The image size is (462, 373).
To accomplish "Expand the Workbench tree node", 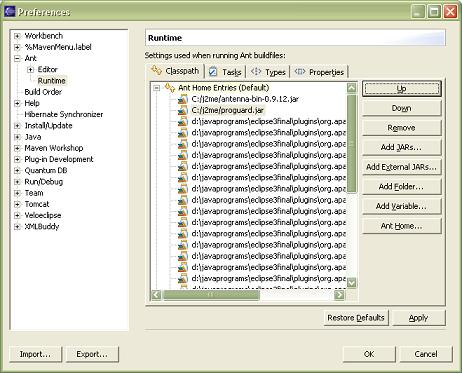I will click(x=17, y=36).
